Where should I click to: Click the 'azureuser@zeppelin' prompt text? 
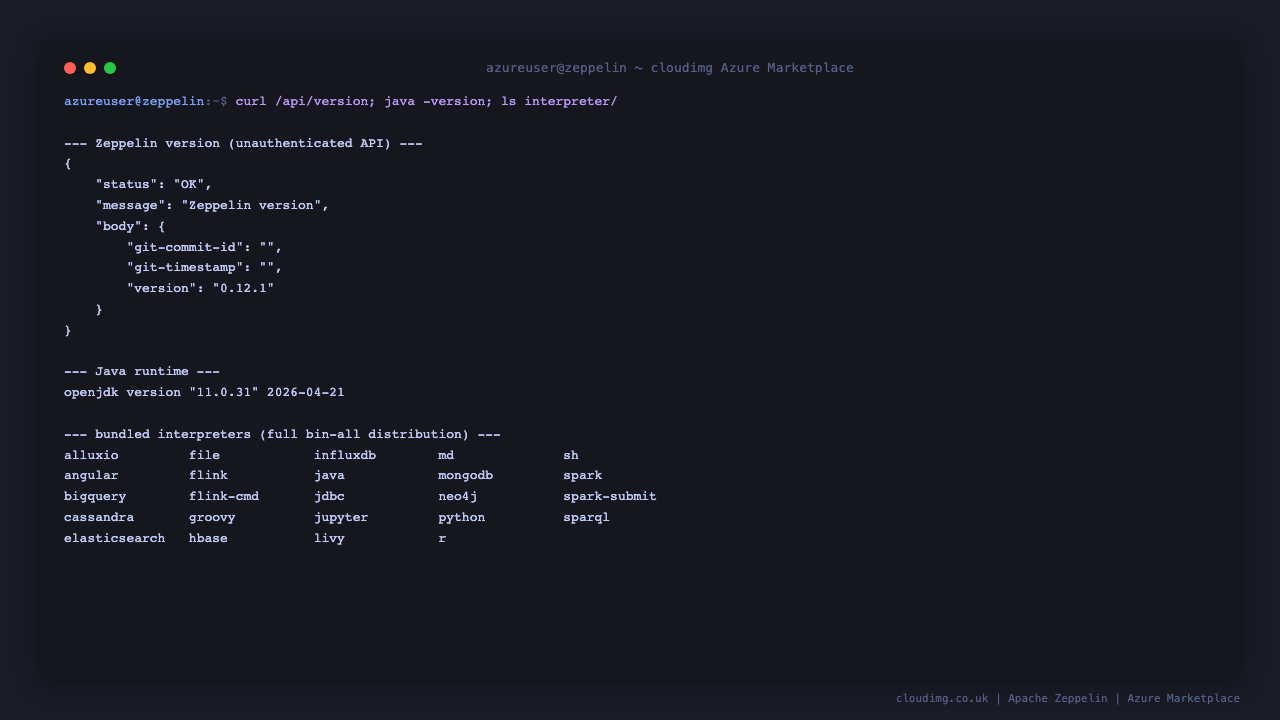134,101
